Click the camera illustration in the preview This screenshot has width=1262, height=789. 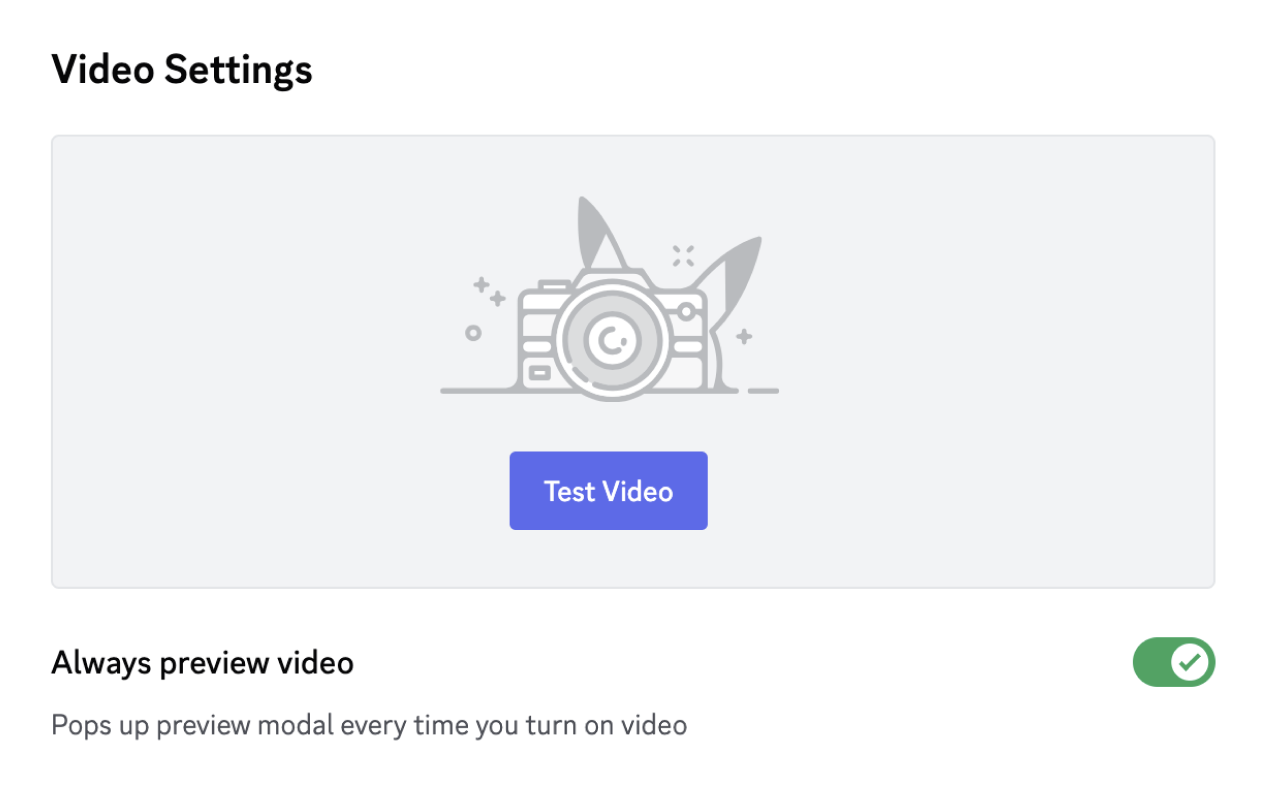(608, 330)
